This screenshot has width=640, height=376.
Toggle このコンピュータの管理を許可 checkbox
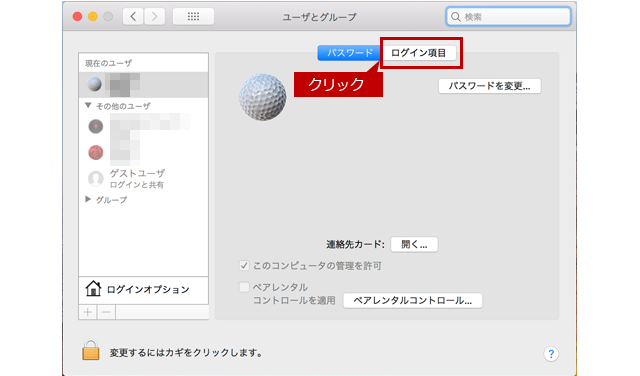coord(244,266)
